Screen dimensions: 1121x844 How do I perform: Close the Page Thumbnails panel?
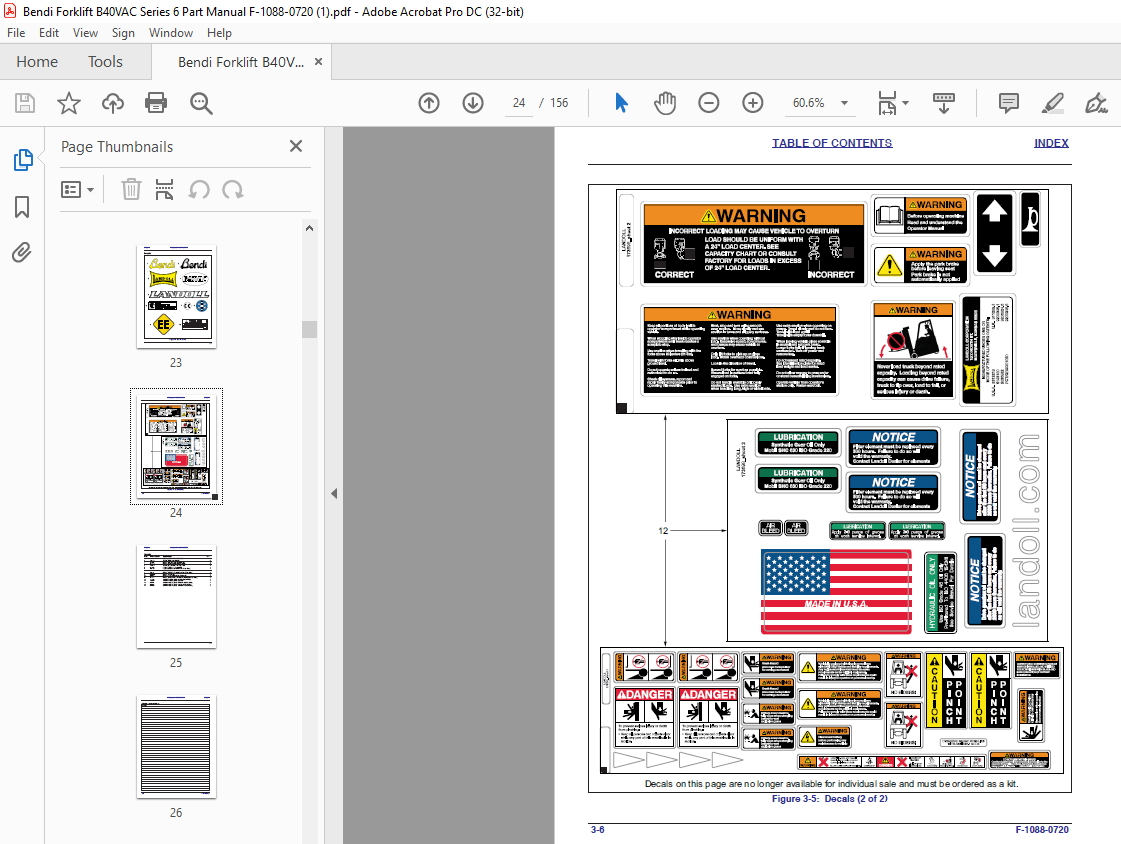296,146
